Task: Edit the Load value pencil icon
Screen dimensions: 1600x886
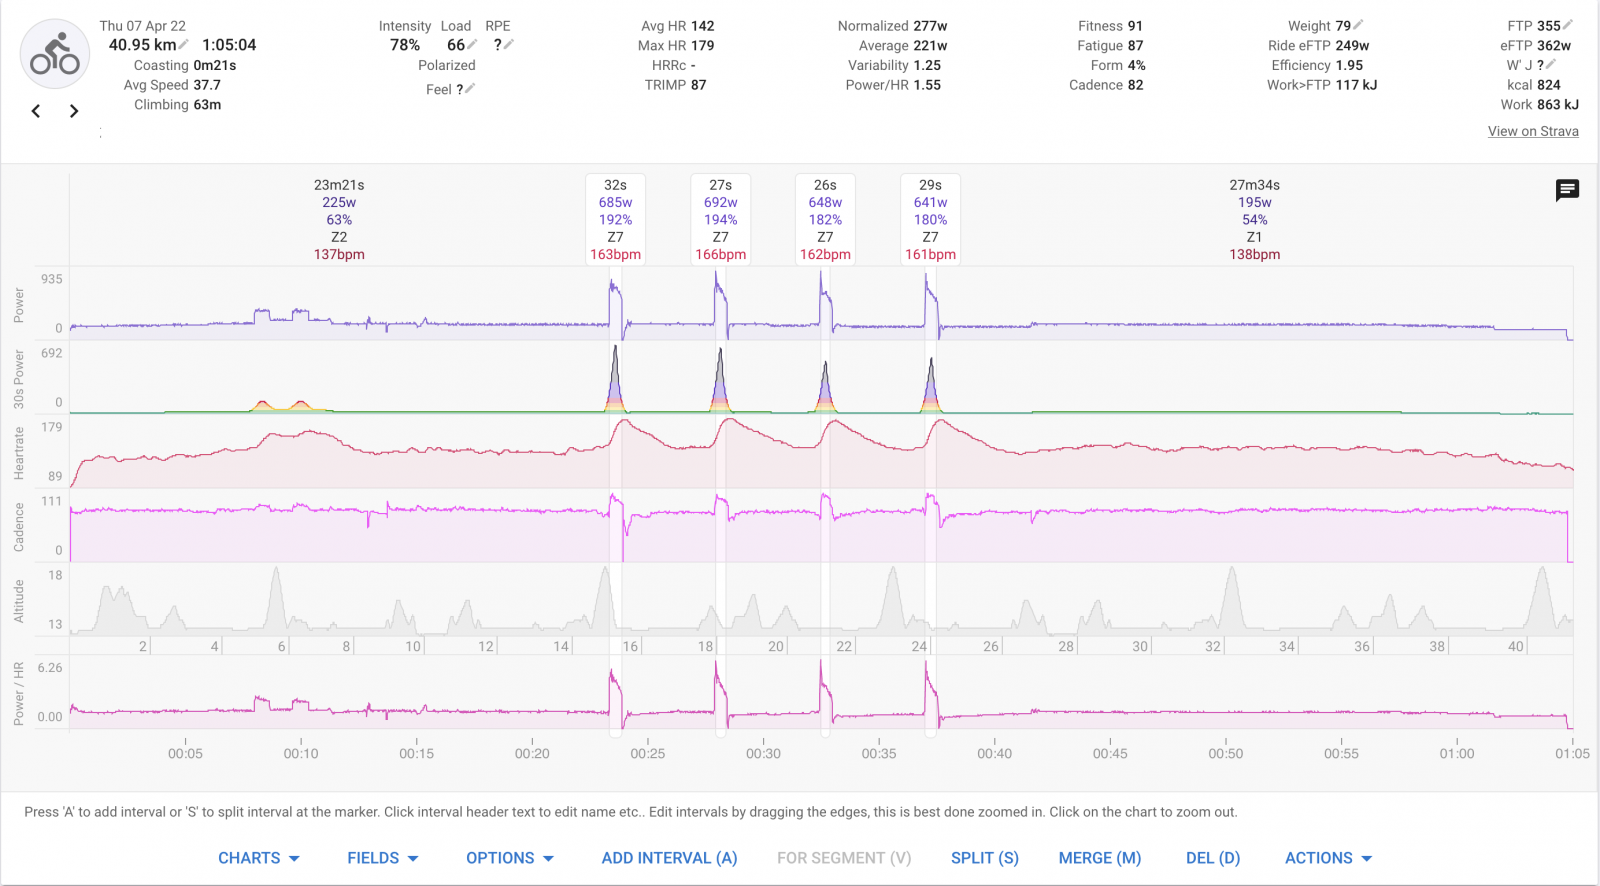Action: 472,44
